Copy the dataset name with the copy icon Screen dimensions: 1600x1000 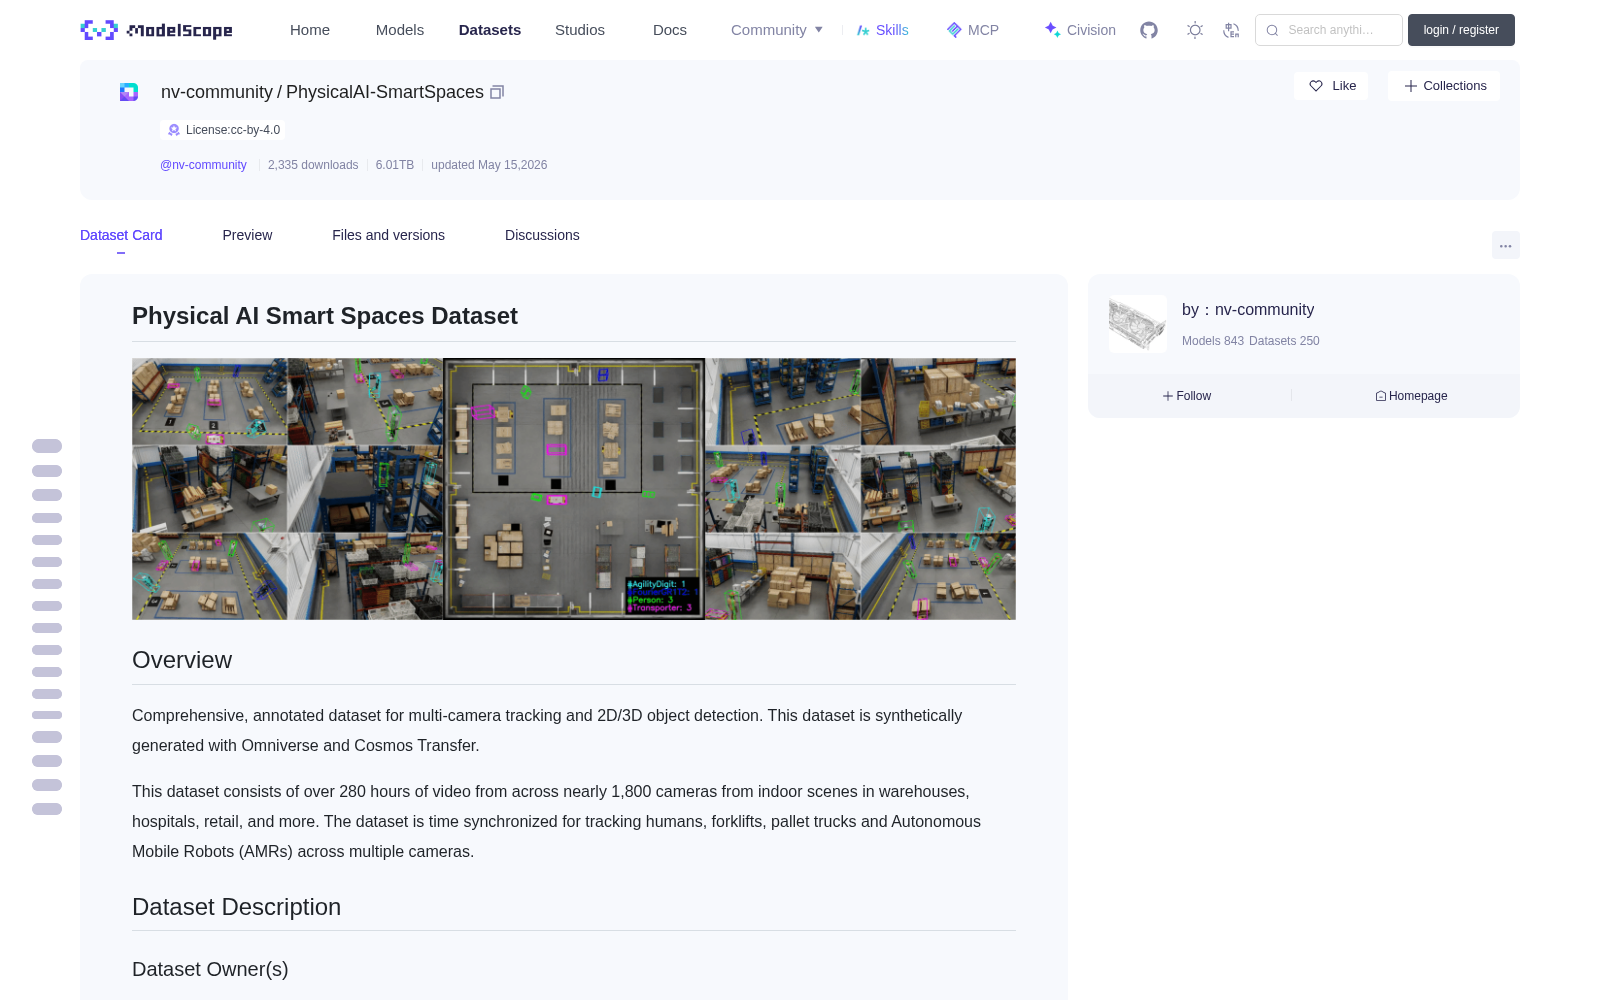497,92
